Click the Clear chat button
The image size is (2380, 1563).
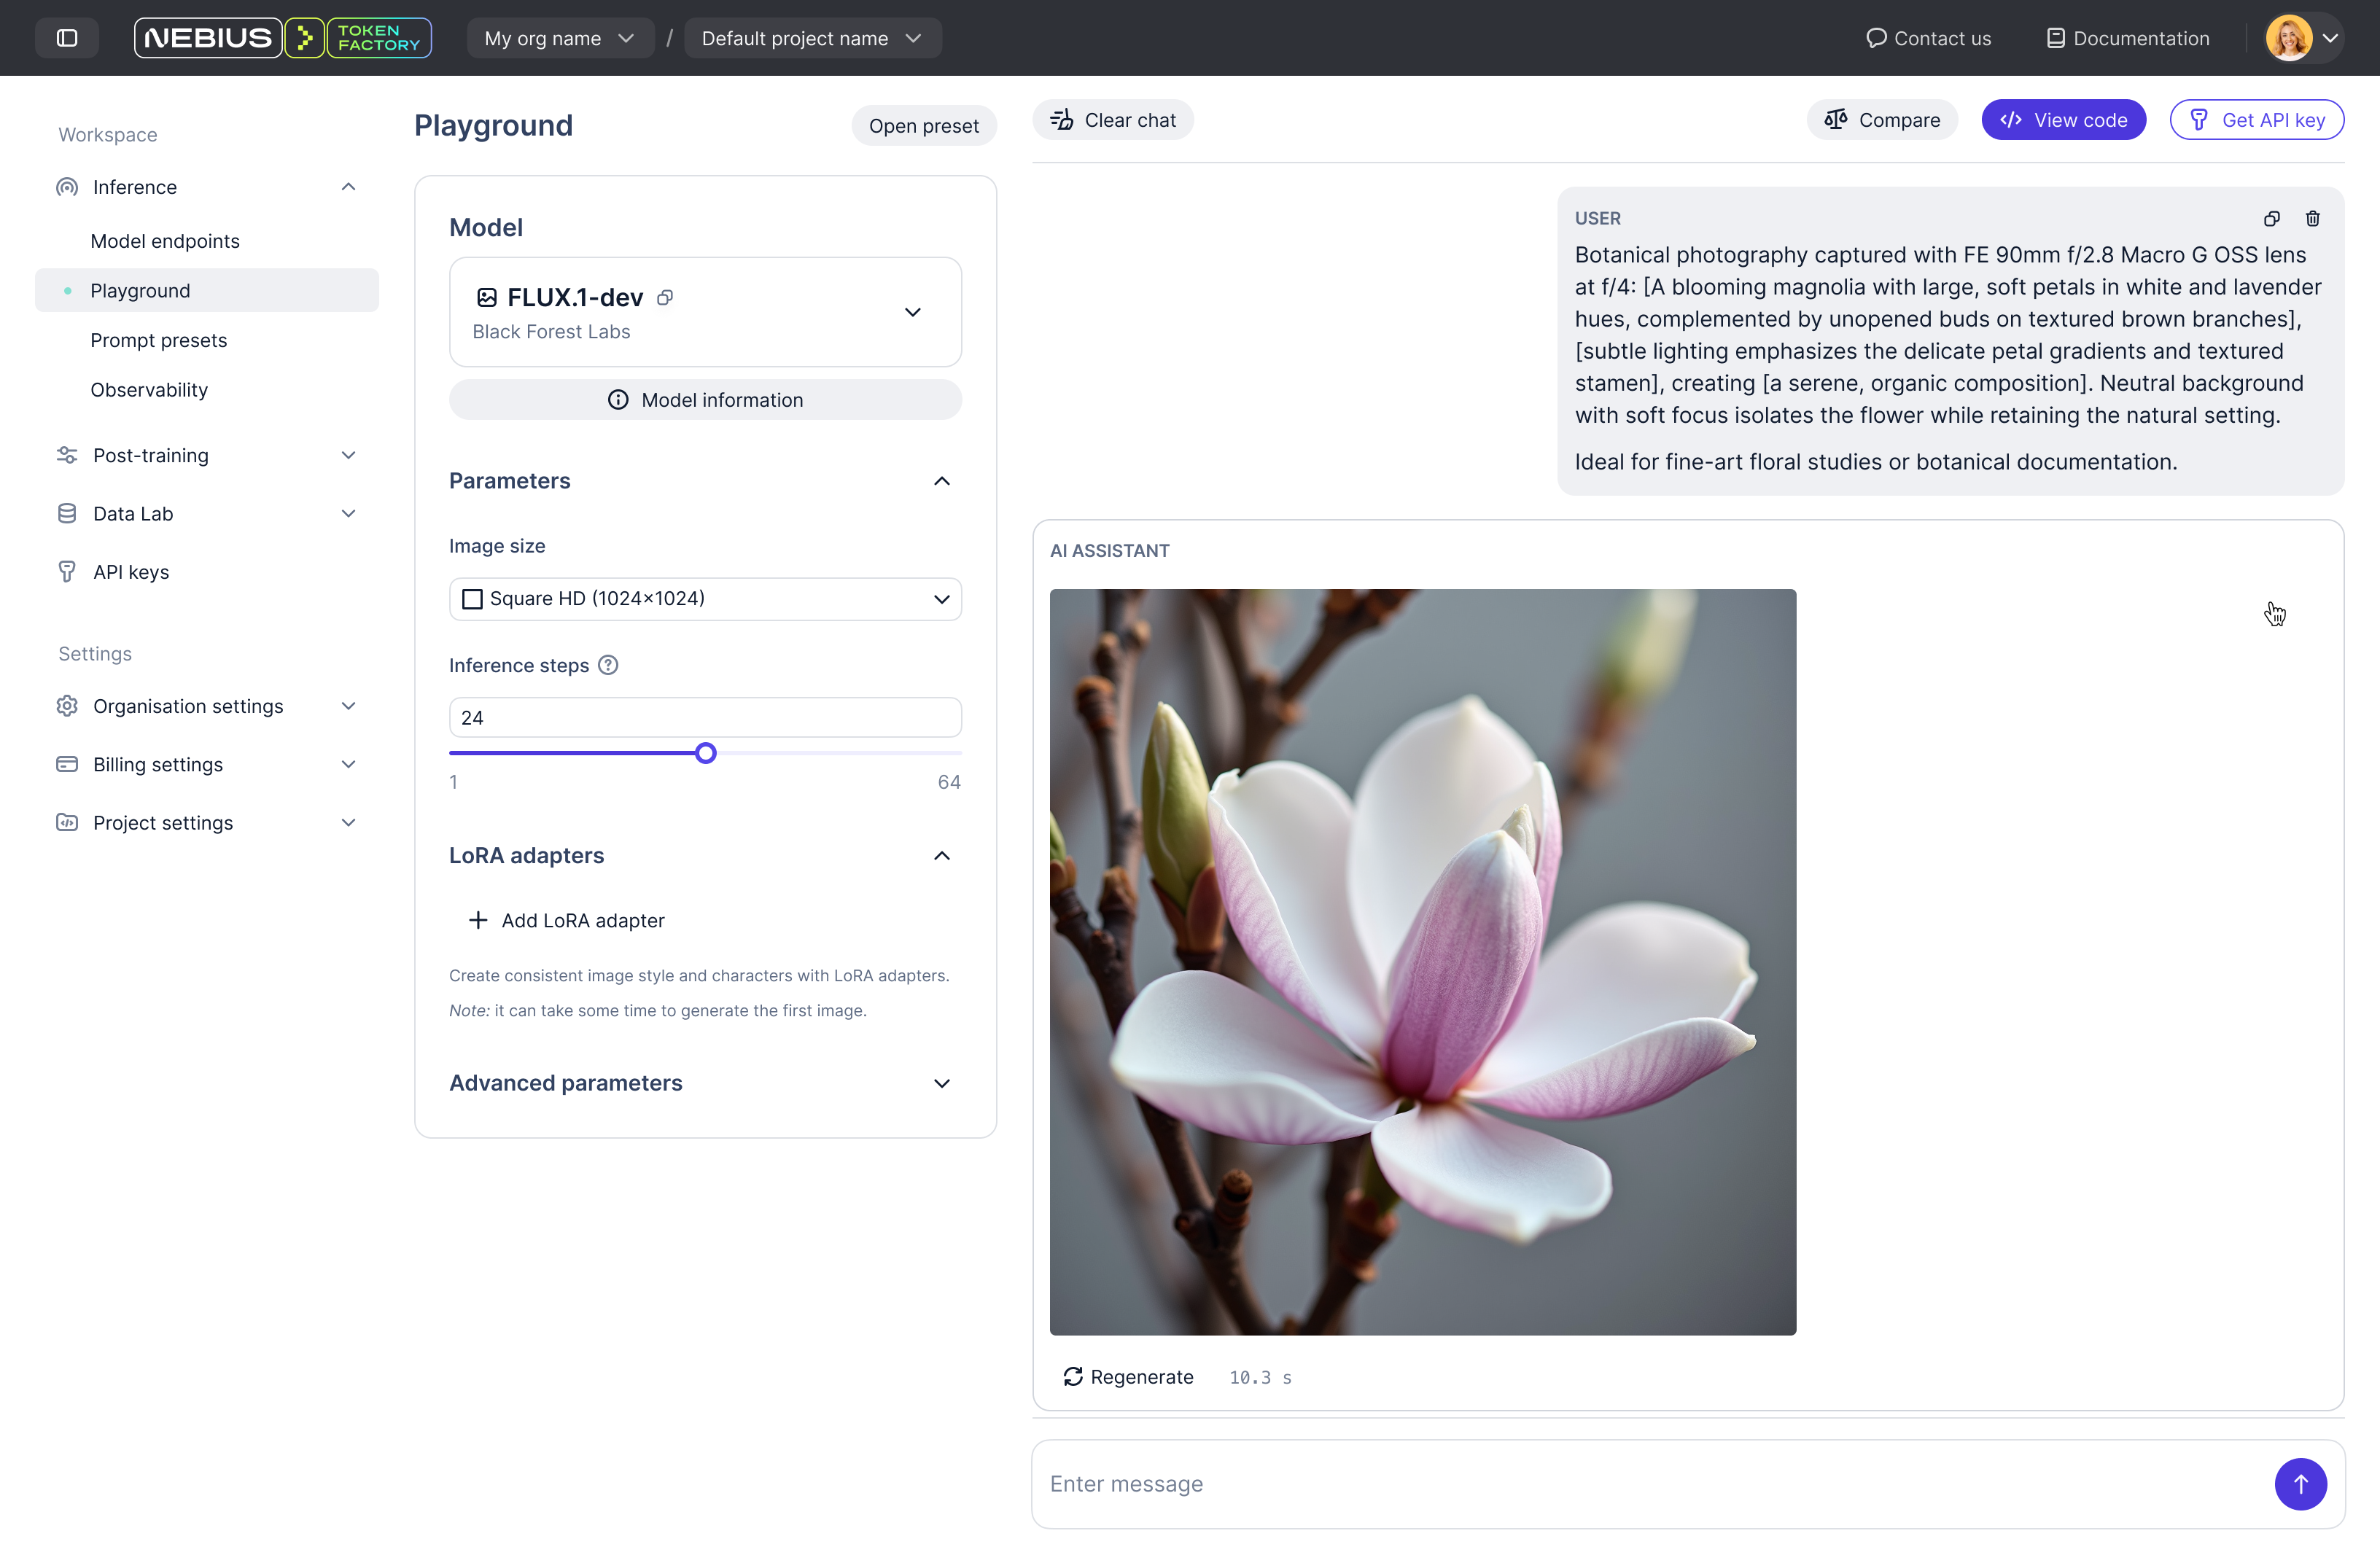(1113, 120)
